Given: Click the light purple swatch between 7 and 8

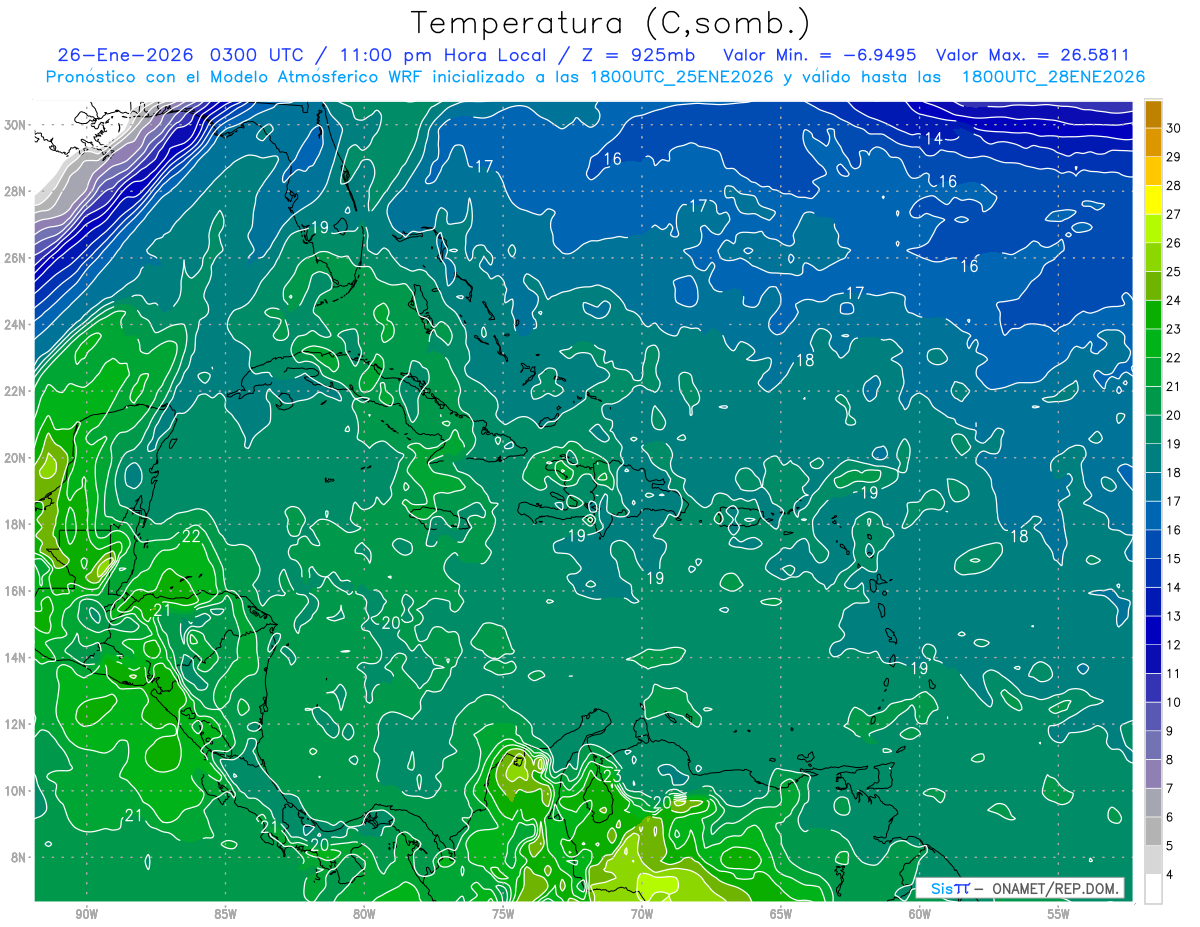Looking at the screenshot, I should [1153, 774].
